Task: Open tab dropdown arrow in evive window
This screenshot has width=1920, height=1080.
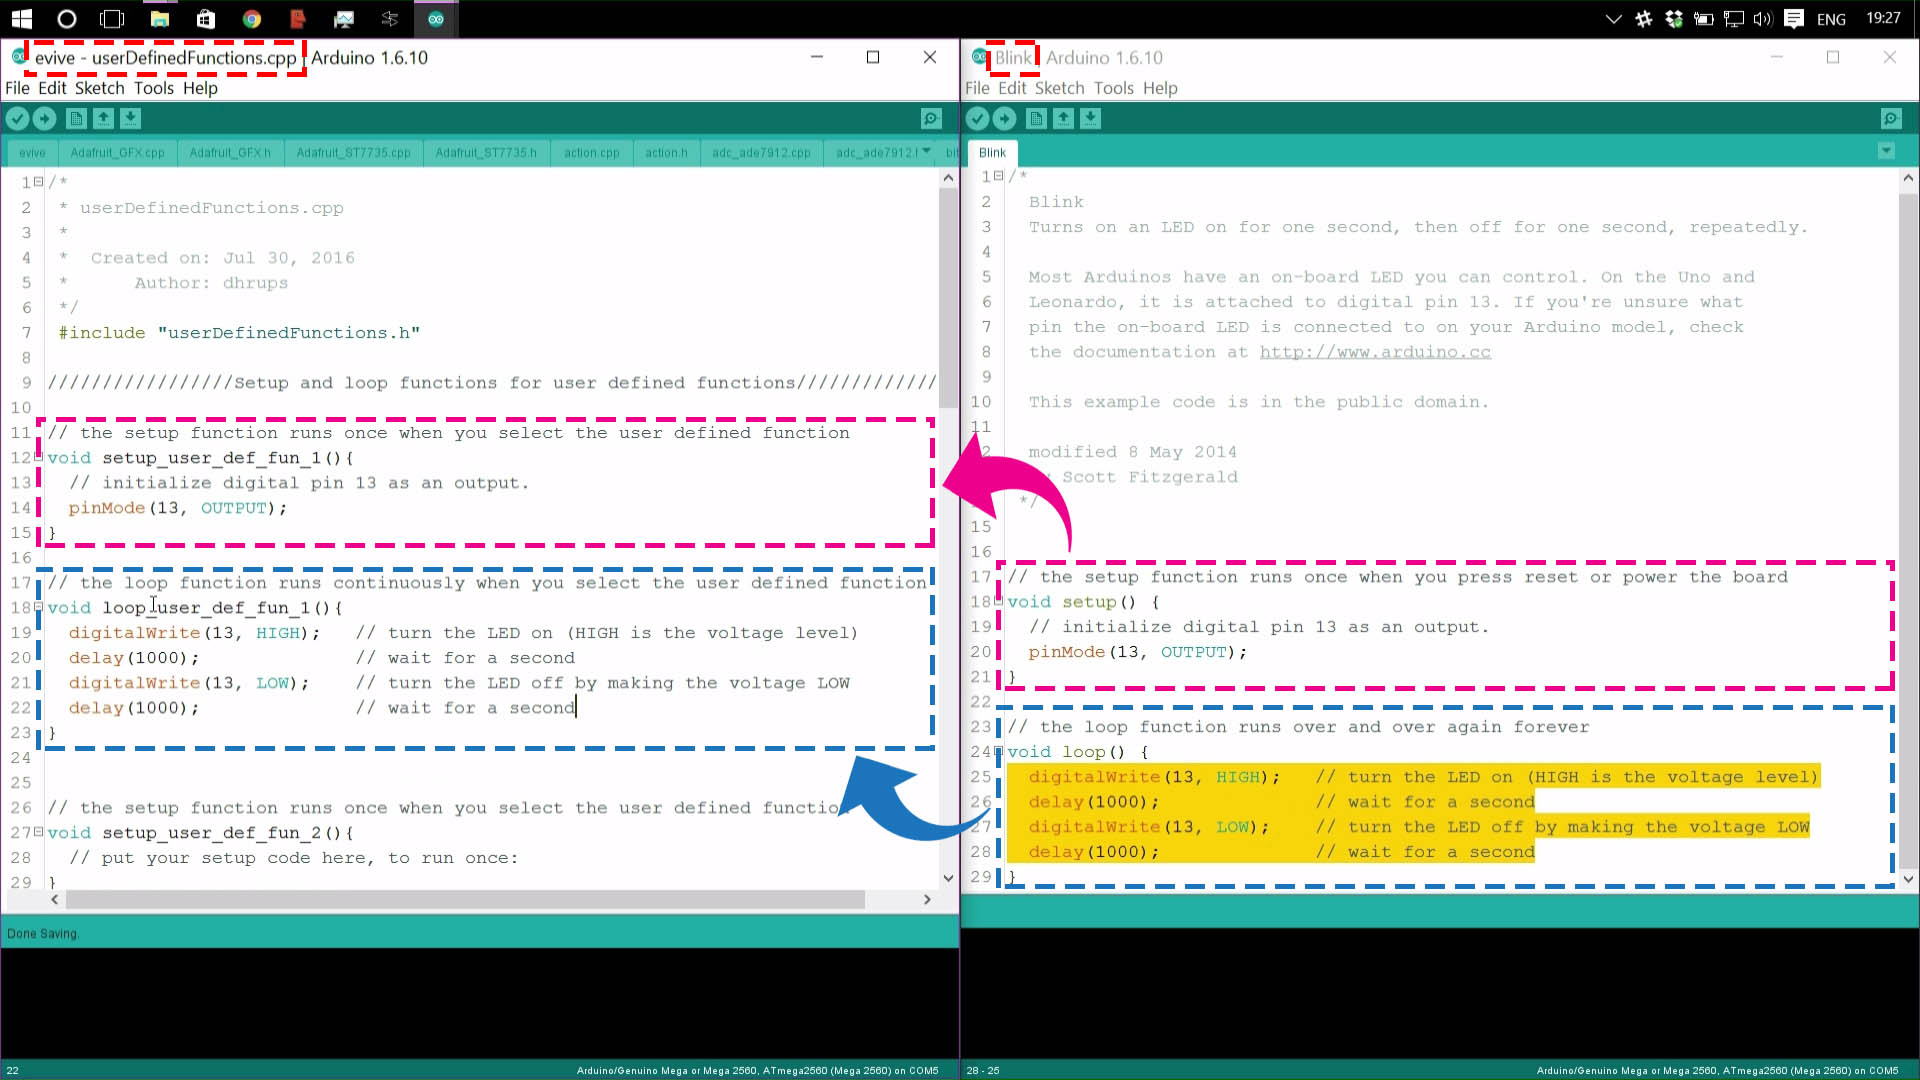Action: 926,151
